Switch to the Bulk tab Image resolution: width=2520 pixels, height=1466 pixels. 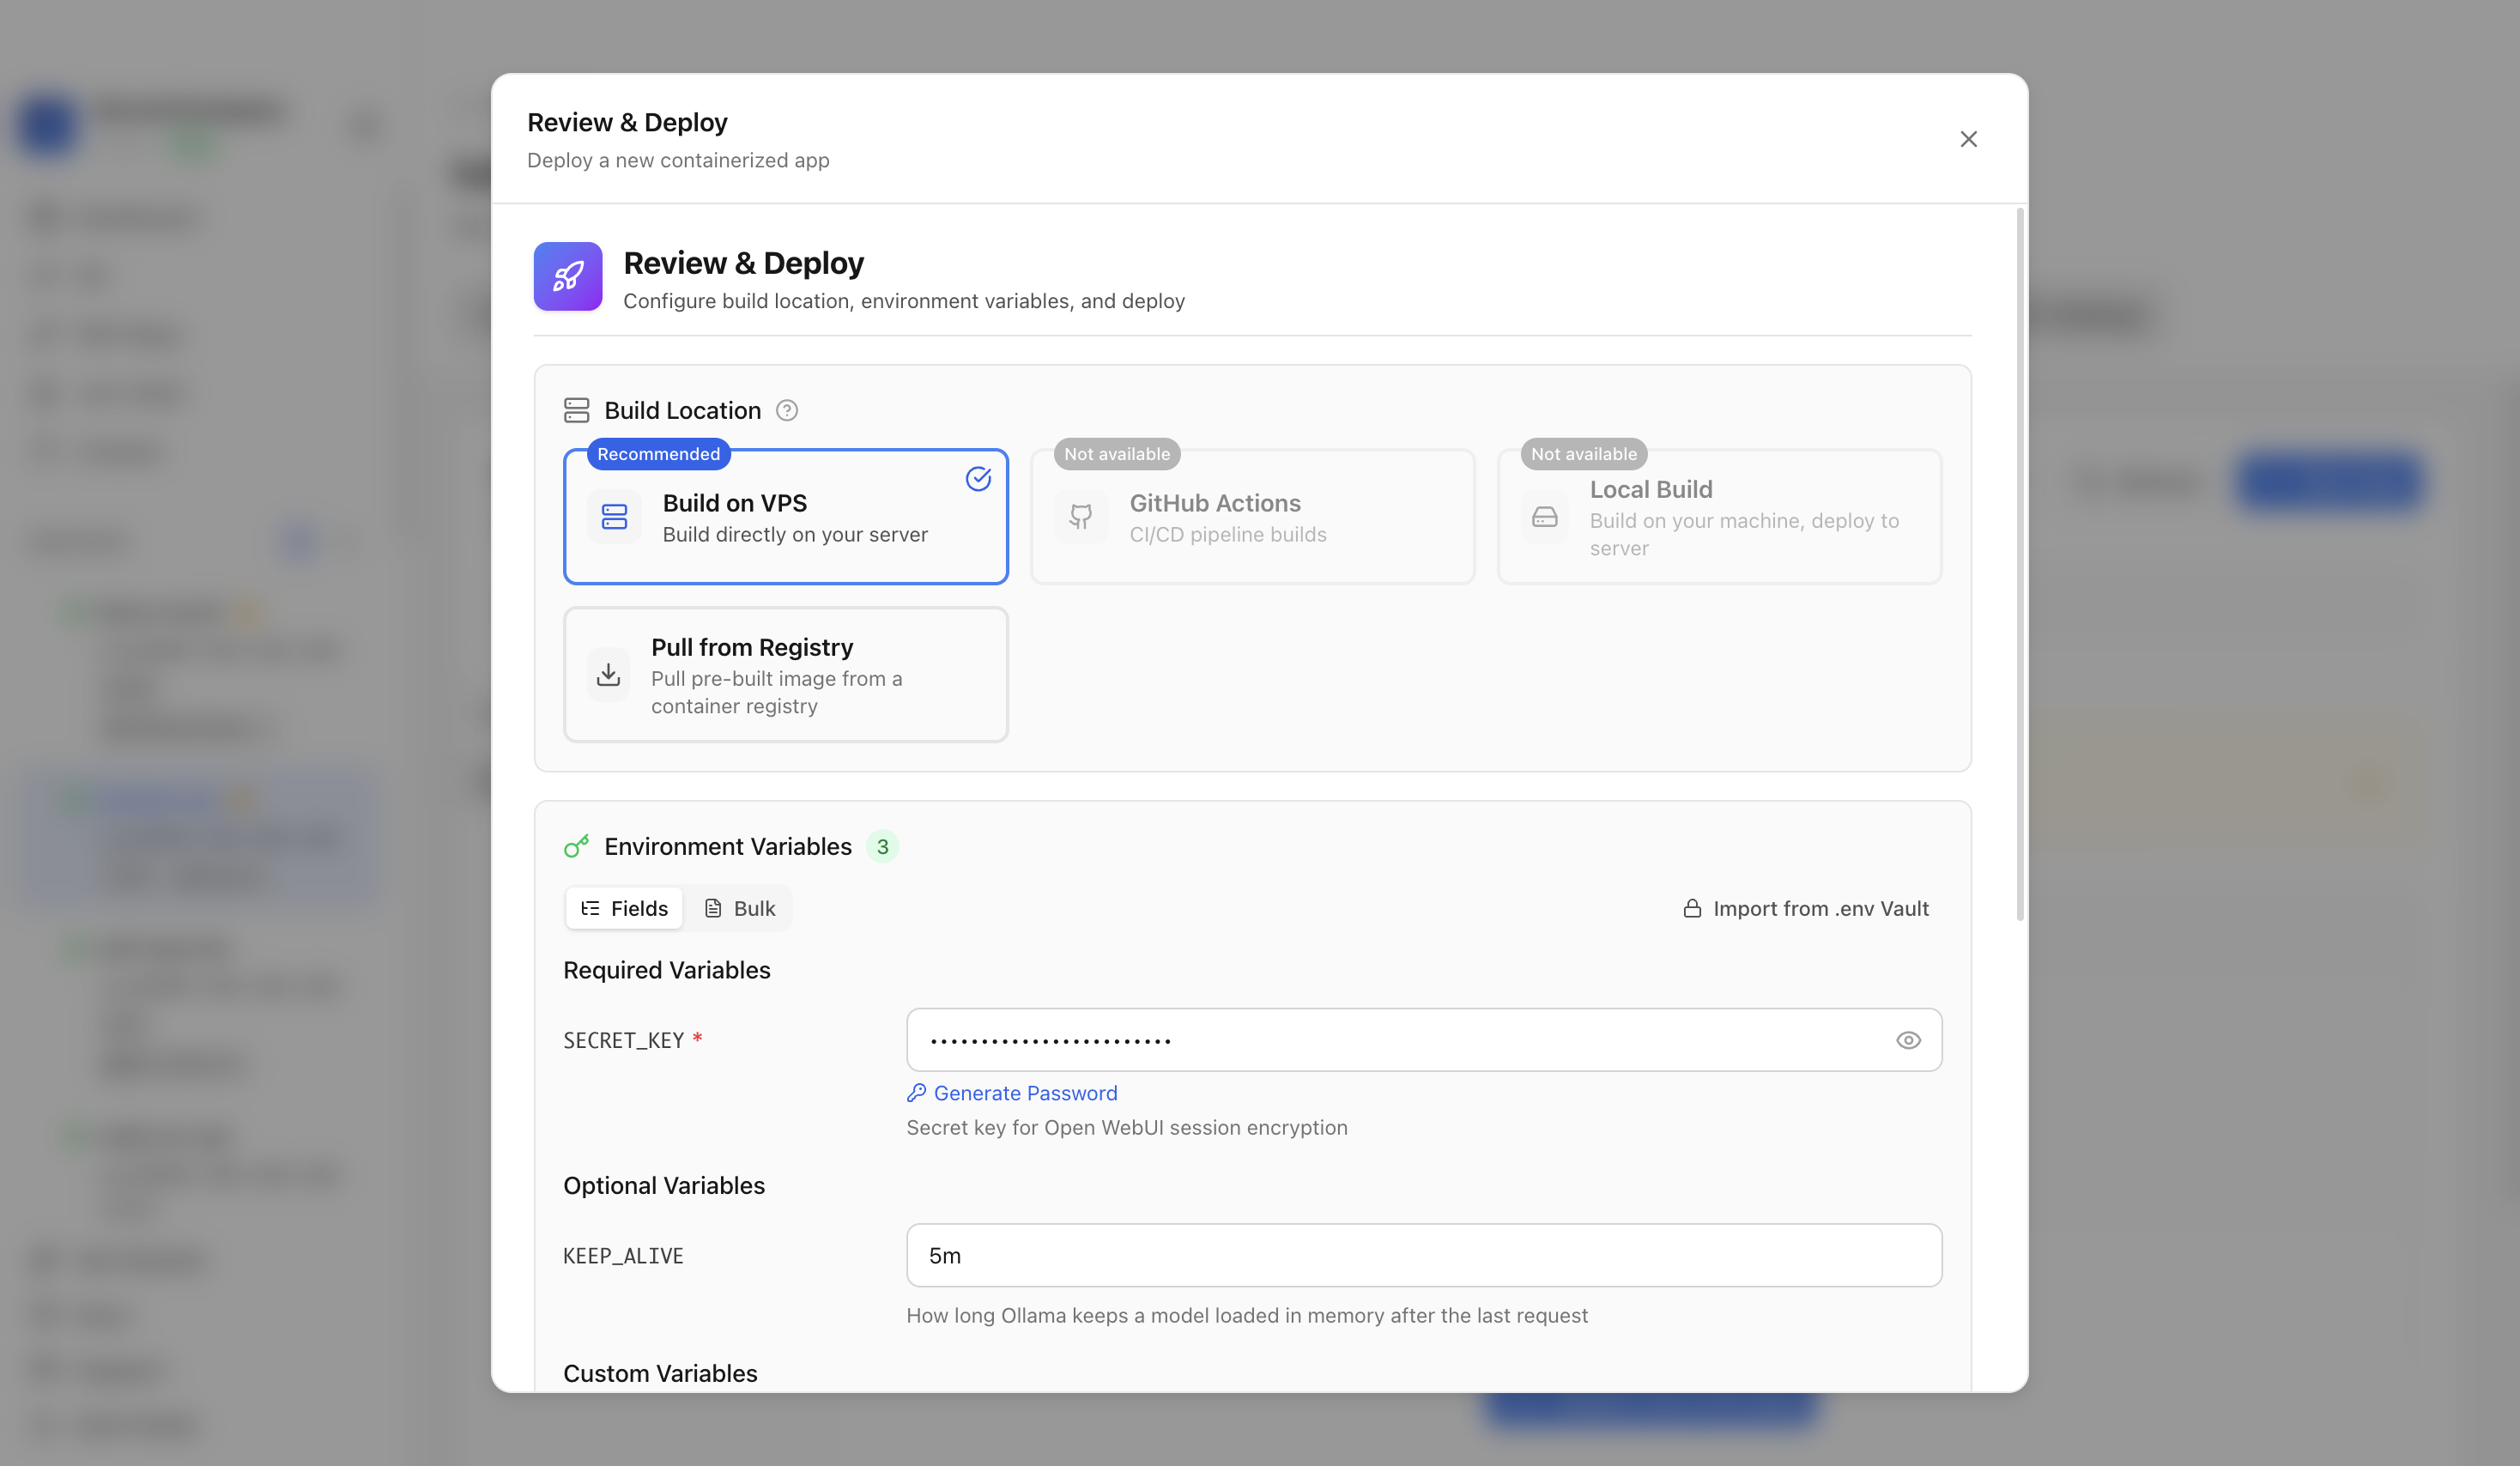pyautogui.click(x=739, y=909)
